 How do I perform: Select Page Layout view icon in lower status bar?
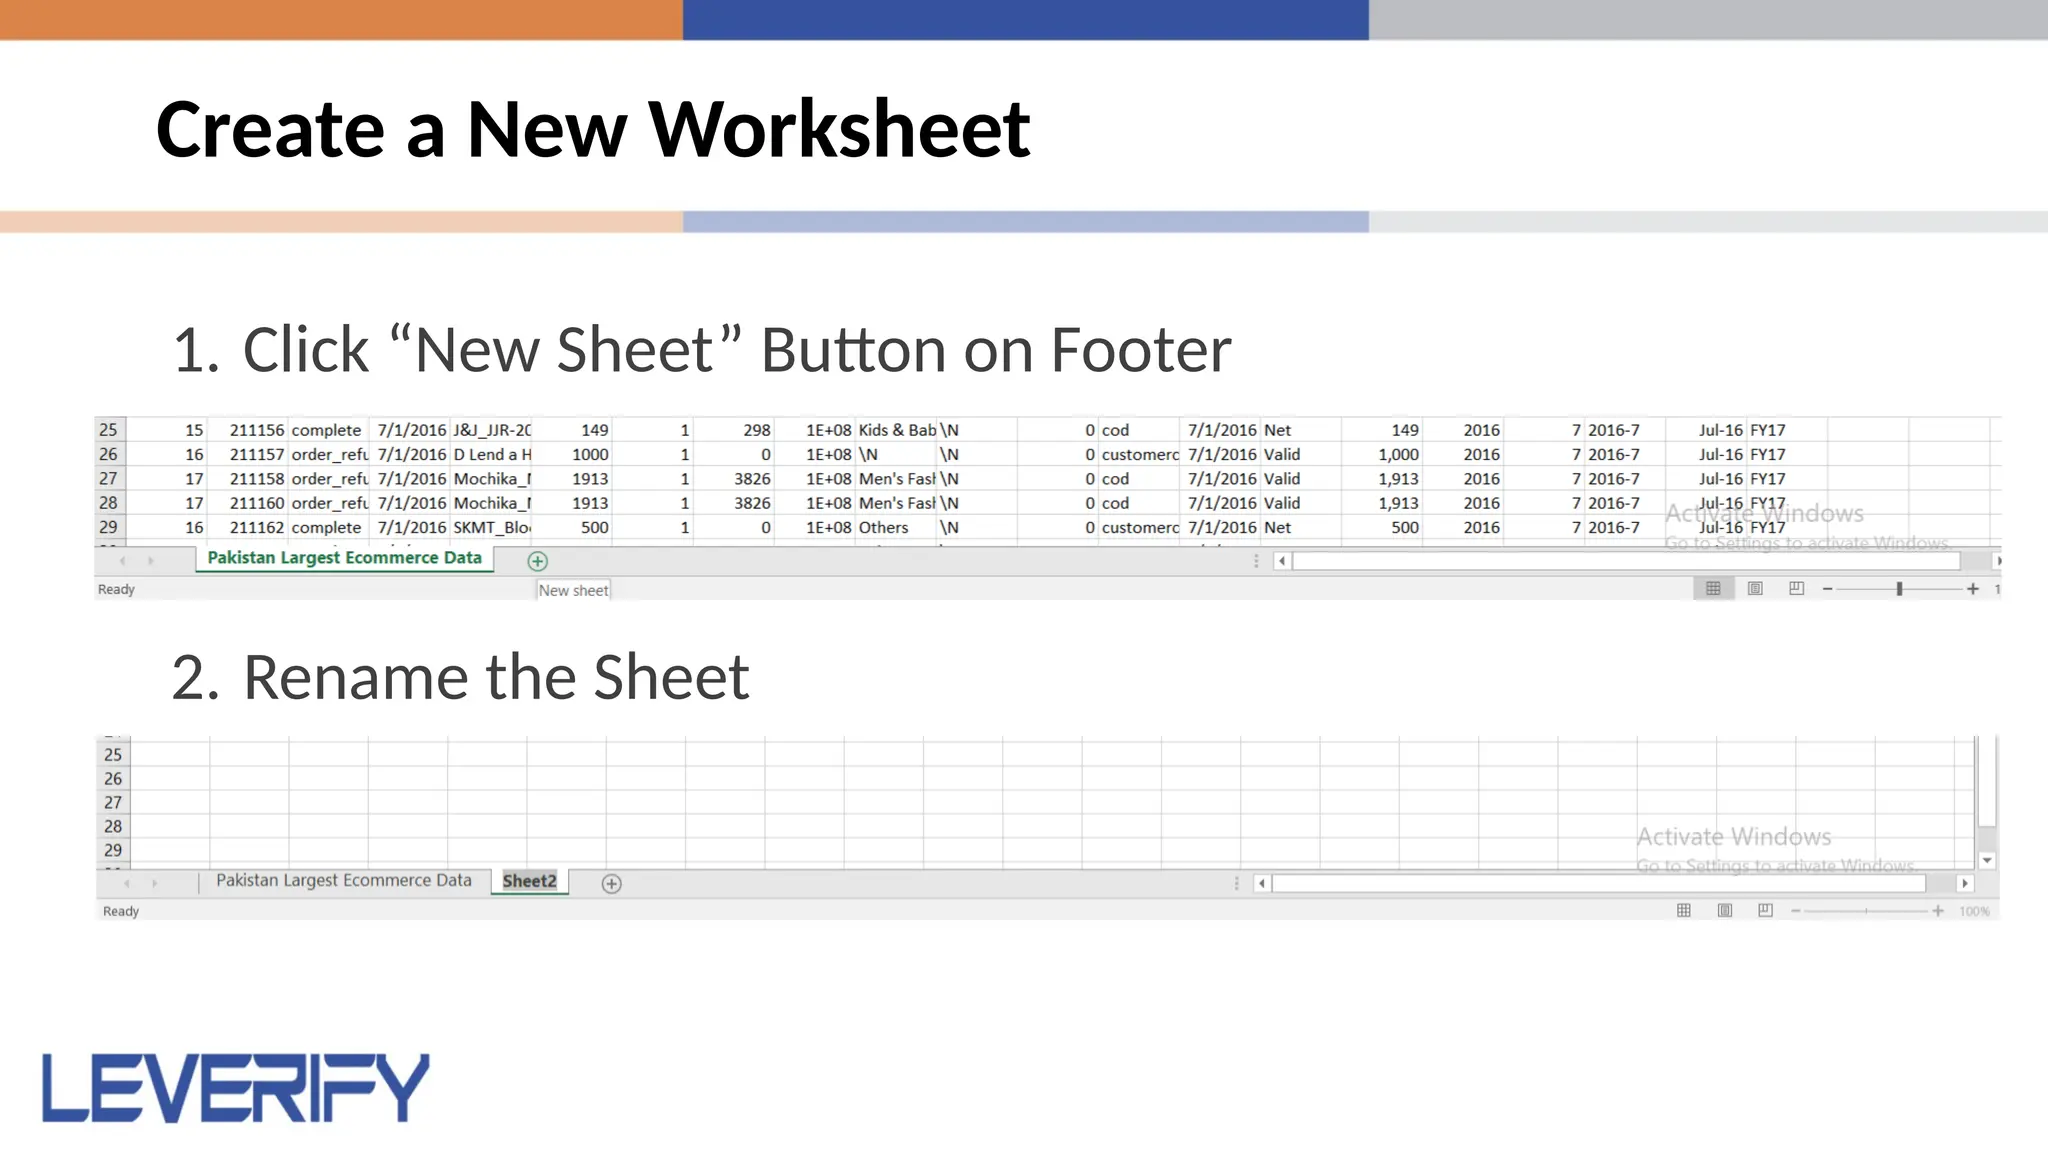pyautogui.click(x=1725, y=911)
